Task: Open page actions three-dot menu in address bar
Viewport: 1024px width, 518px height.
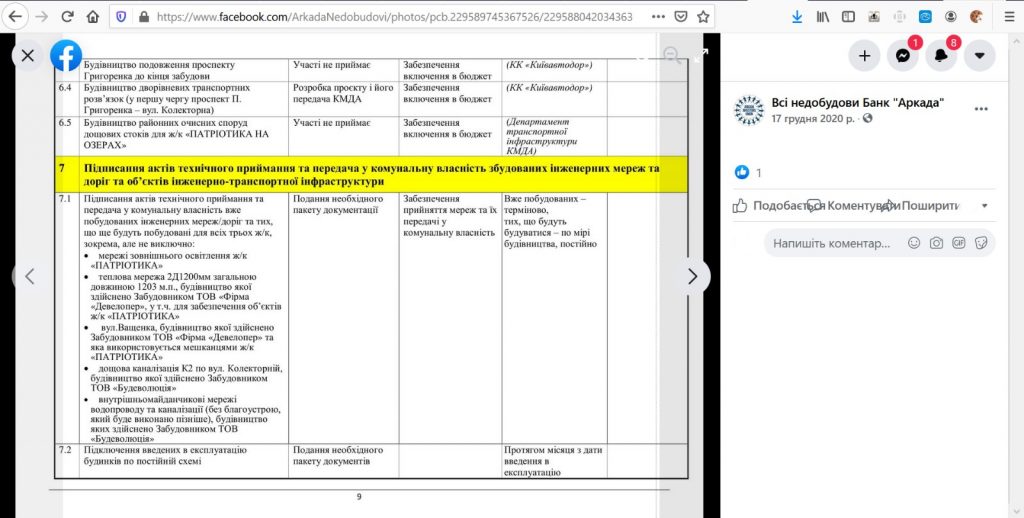Action: 658,16
